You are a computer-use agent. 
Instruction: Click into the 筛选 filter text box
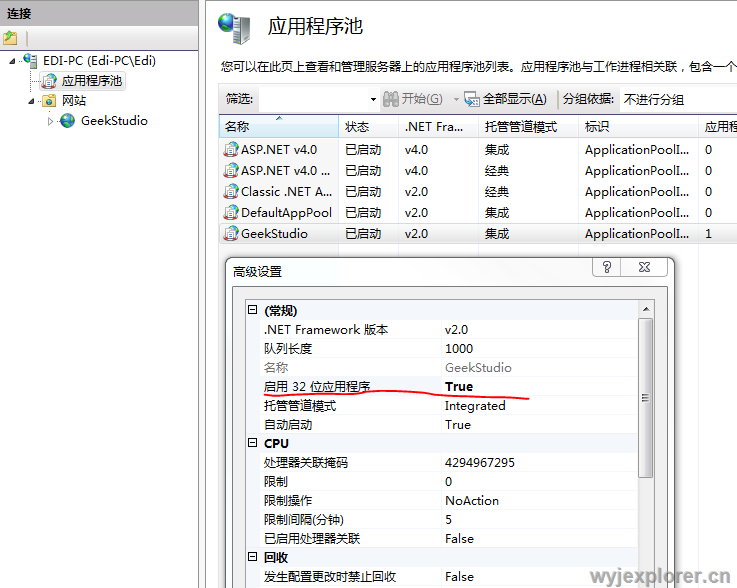(314, 99)
